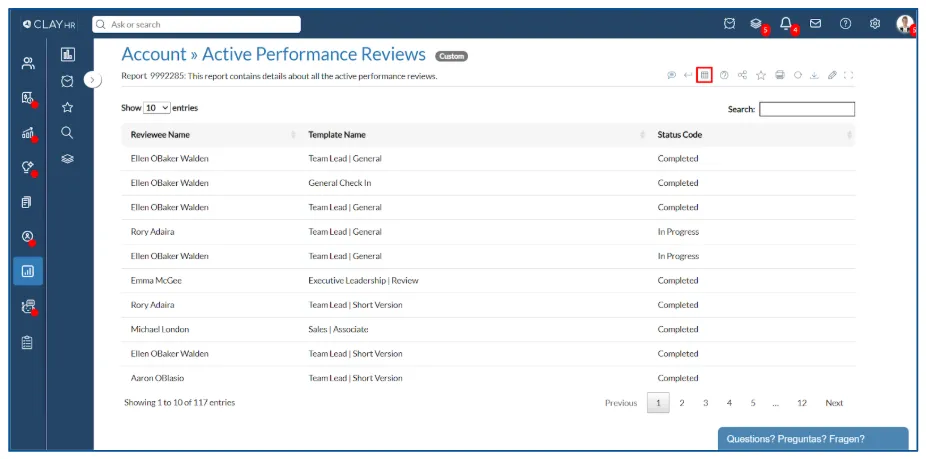This screenshot has height=459, width=926.
Task: Open the clipboard sidebar icon
Action: coord(27,342)
